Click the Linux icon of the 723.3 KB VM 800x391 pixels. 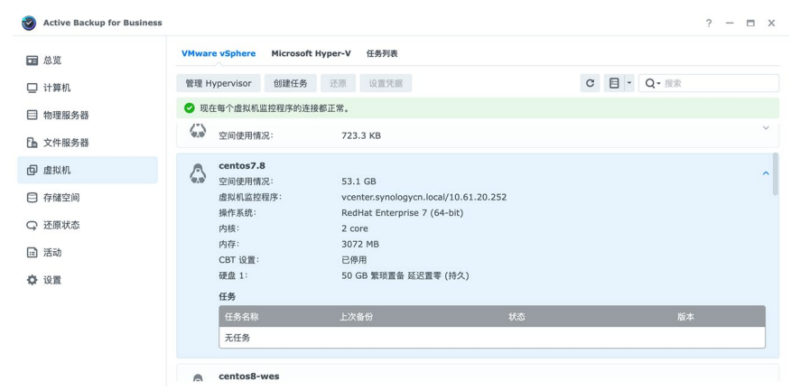pyautogui.click(x=198, y=131)
